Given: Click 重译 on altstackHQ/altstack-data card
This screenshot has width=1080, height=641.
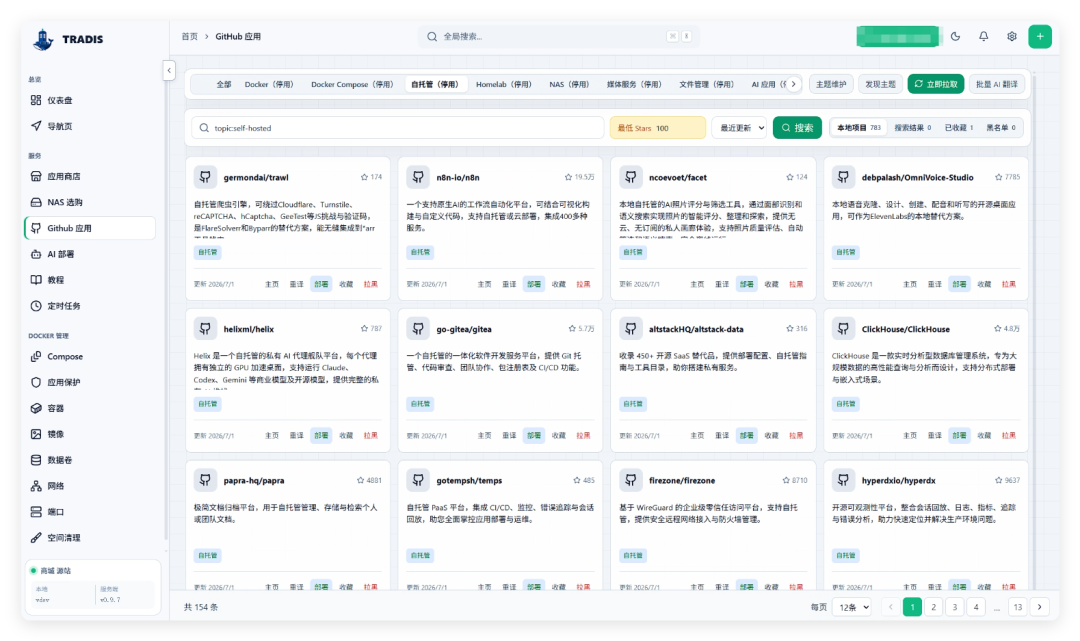Looking at the screenshot, I should point(722,435).
